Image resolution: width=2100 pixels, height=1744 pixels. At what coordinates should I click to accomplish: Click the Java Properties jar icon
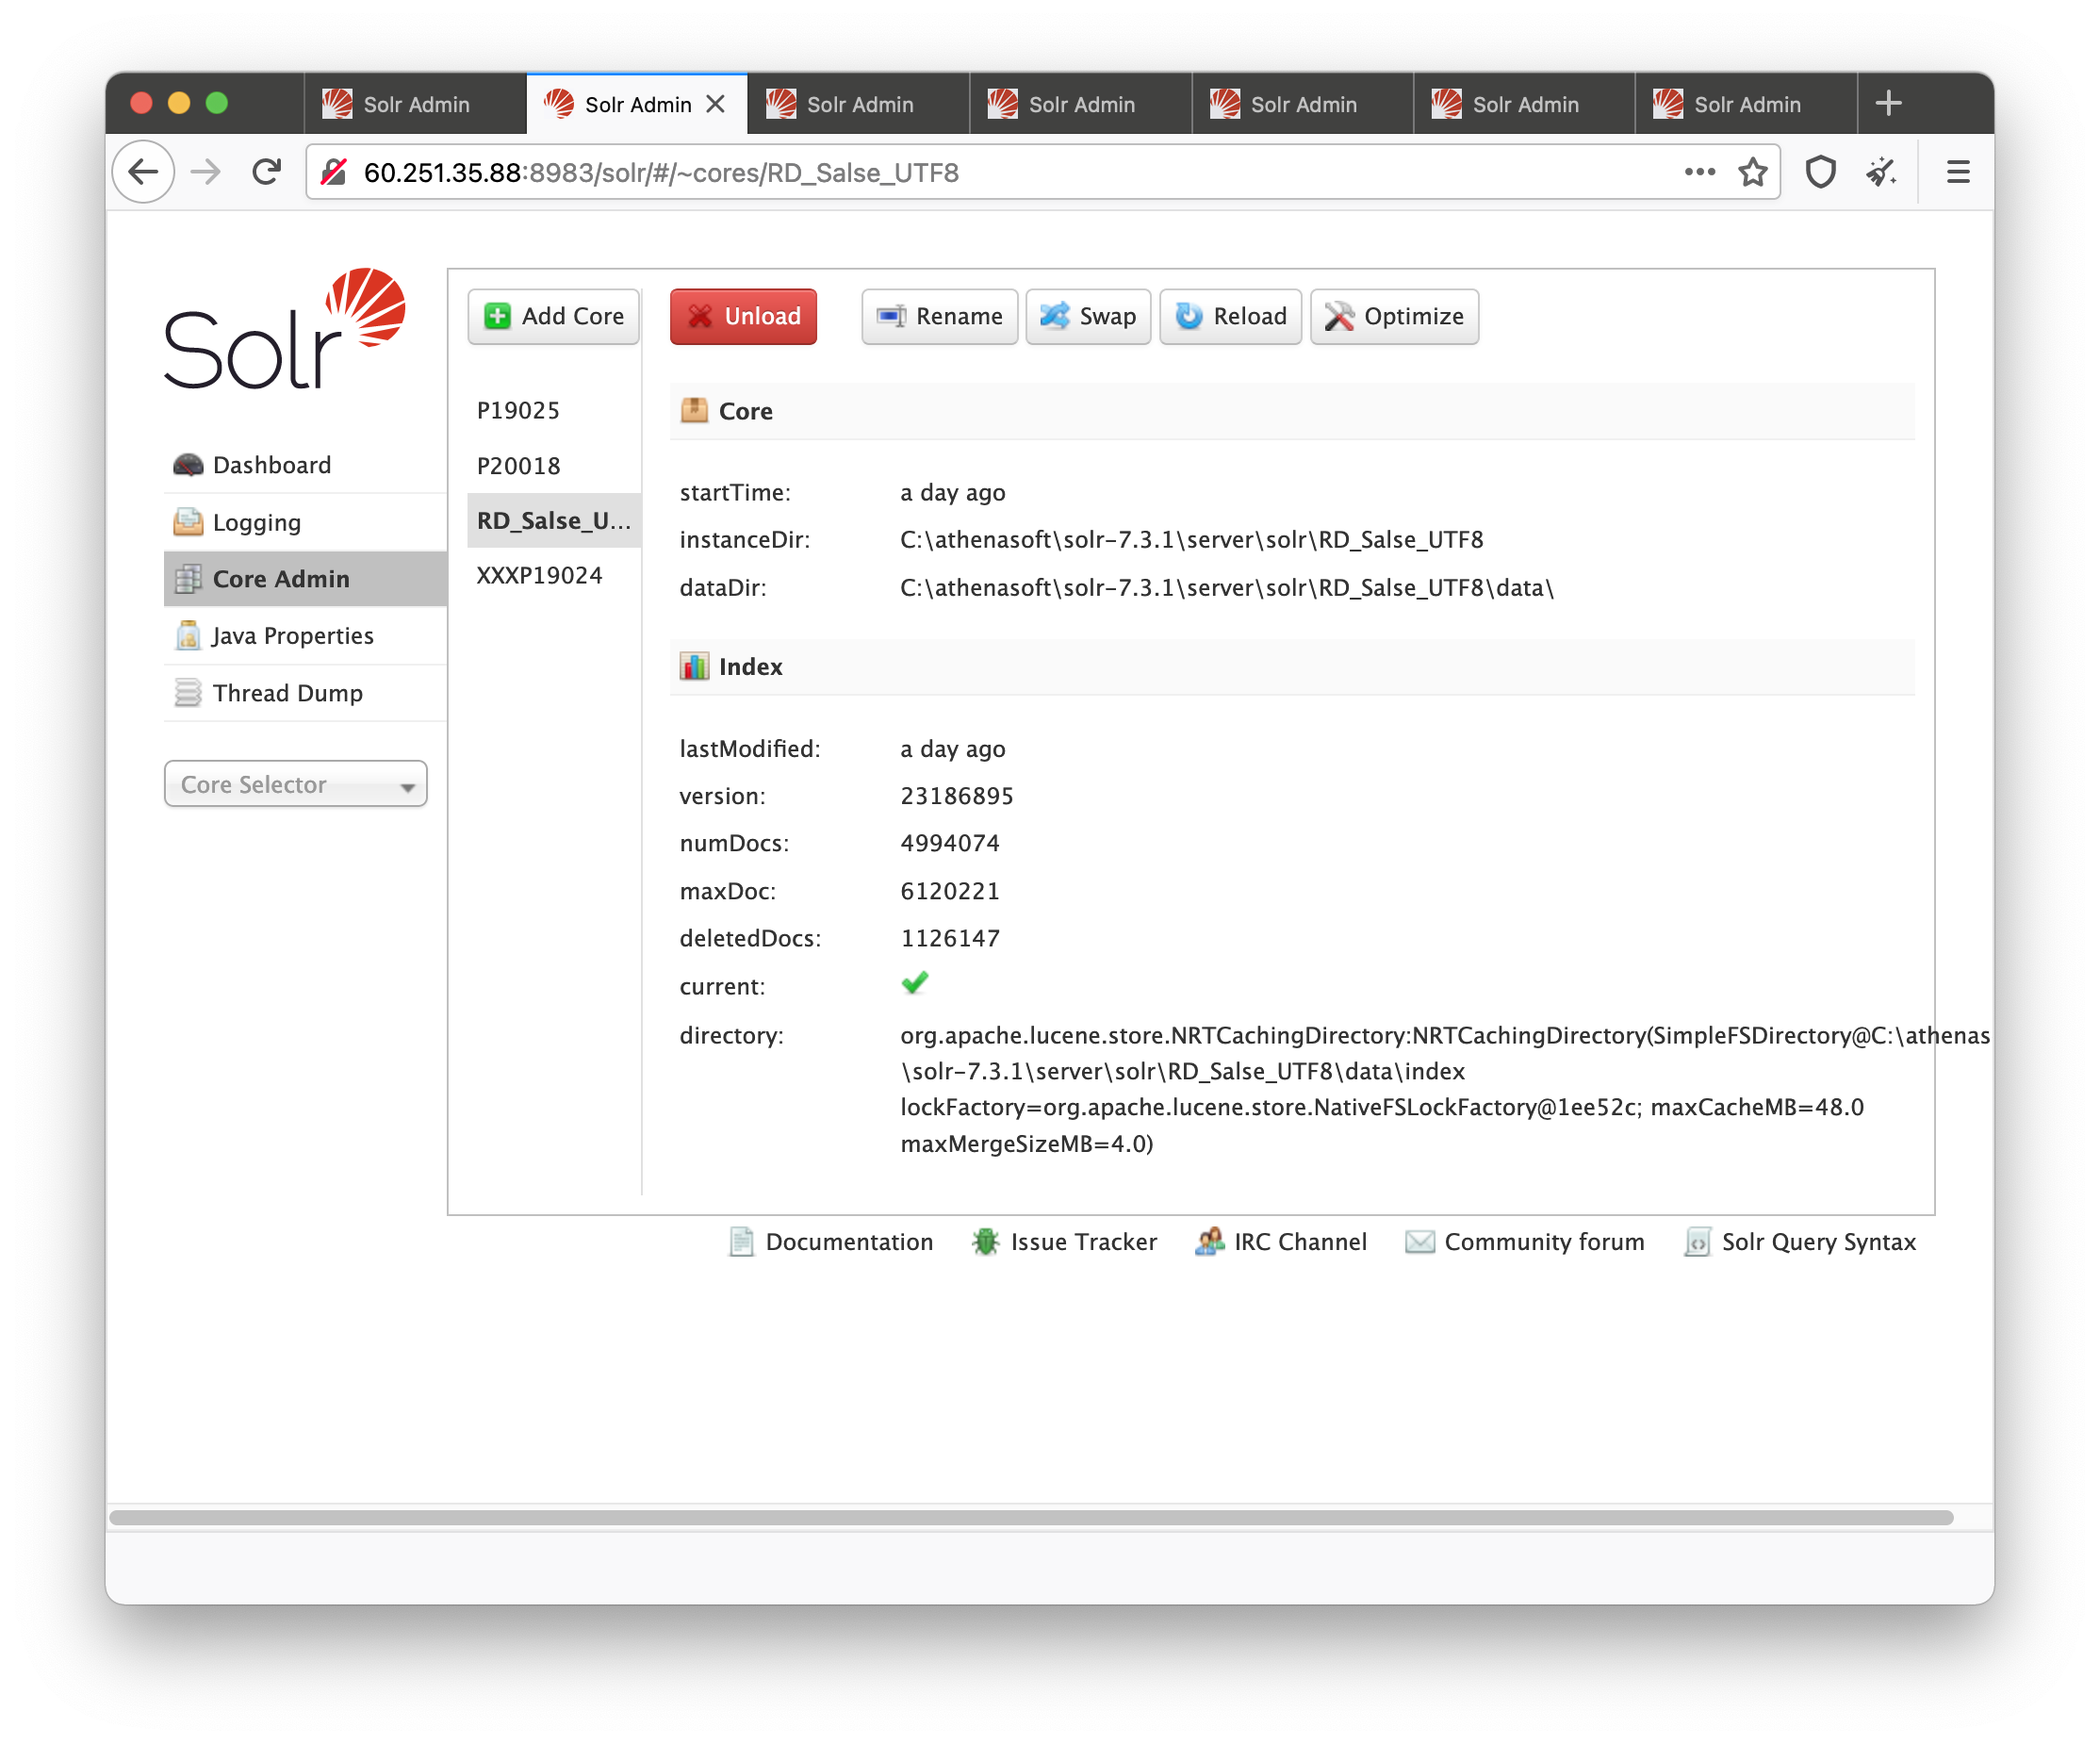click(x=188, y=636)
